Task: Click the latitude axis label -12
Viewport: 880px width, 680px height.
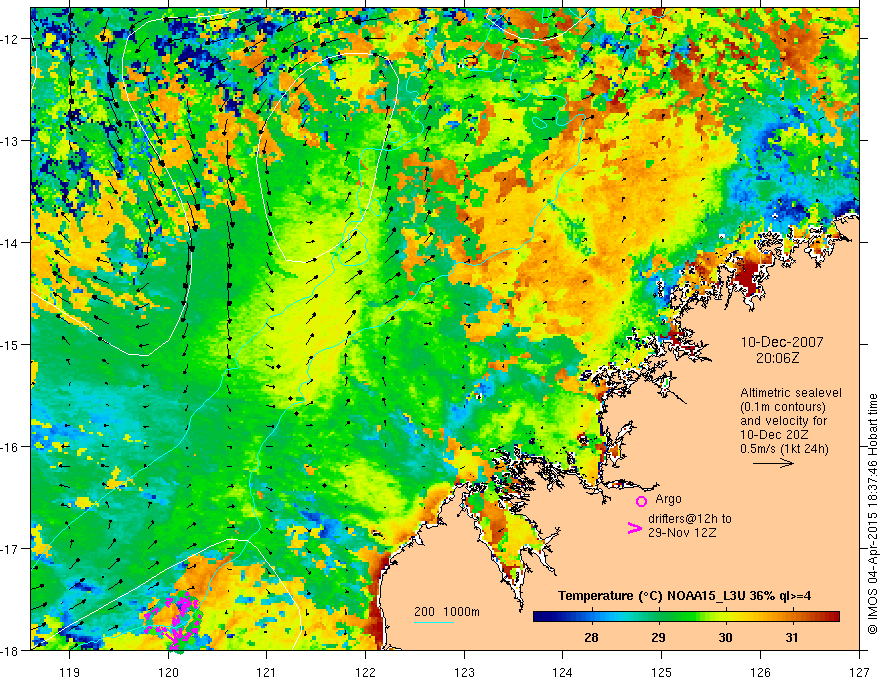Action: click(x=10, y=38)
